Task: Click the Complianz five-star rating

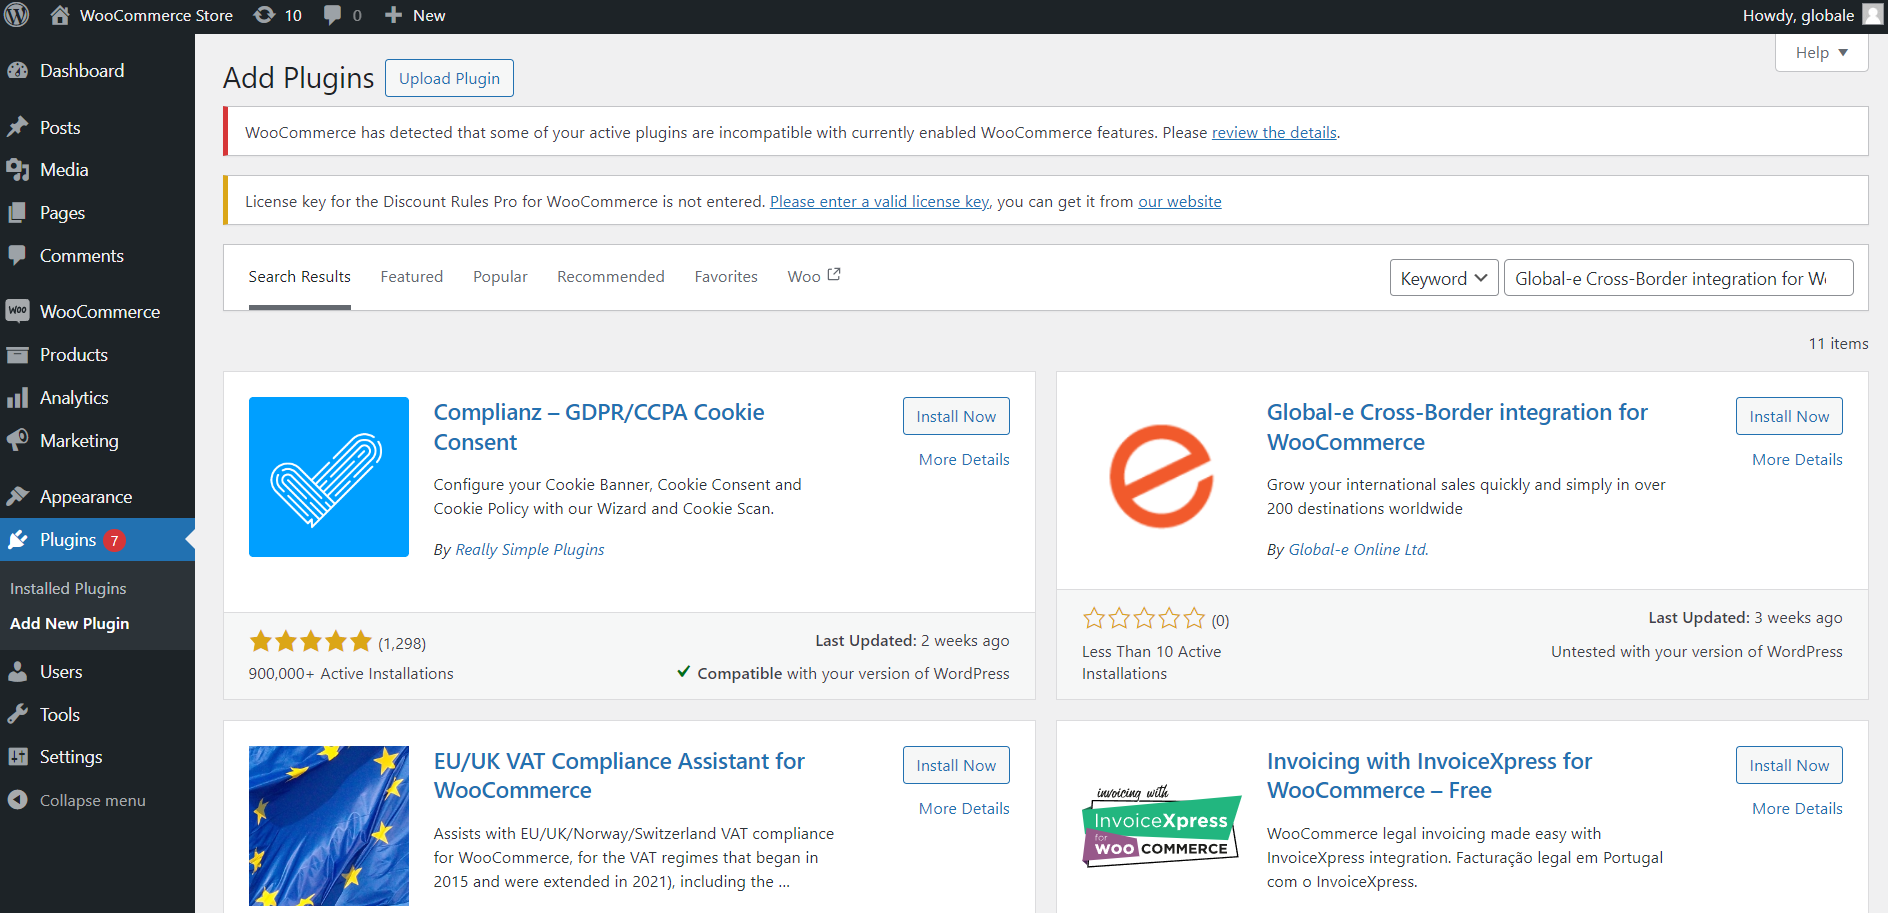Action: (311, 642)
